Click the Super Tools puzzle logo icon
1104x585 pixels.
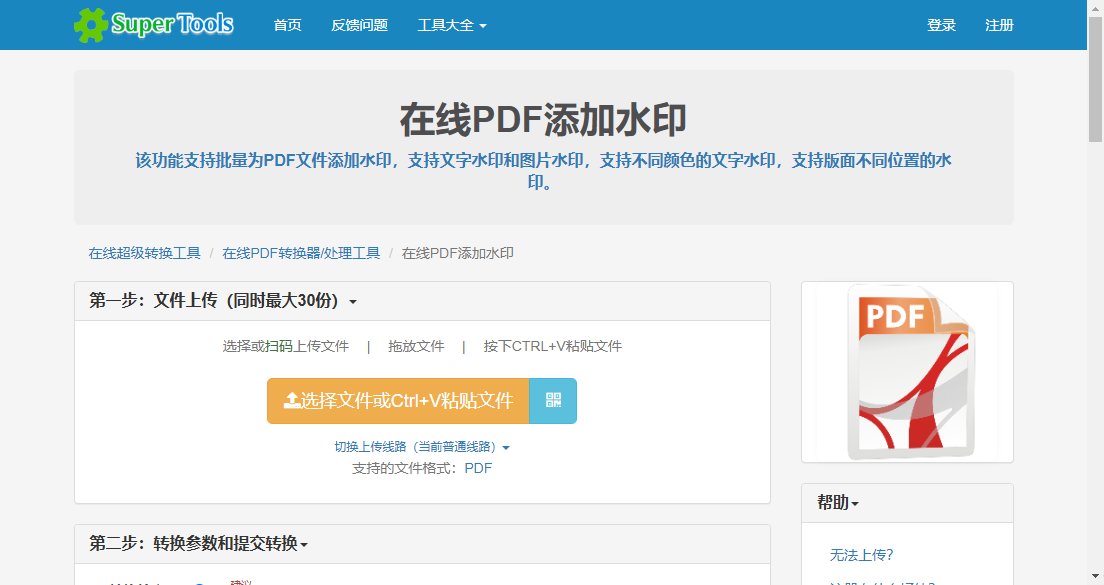click(90, 23)
